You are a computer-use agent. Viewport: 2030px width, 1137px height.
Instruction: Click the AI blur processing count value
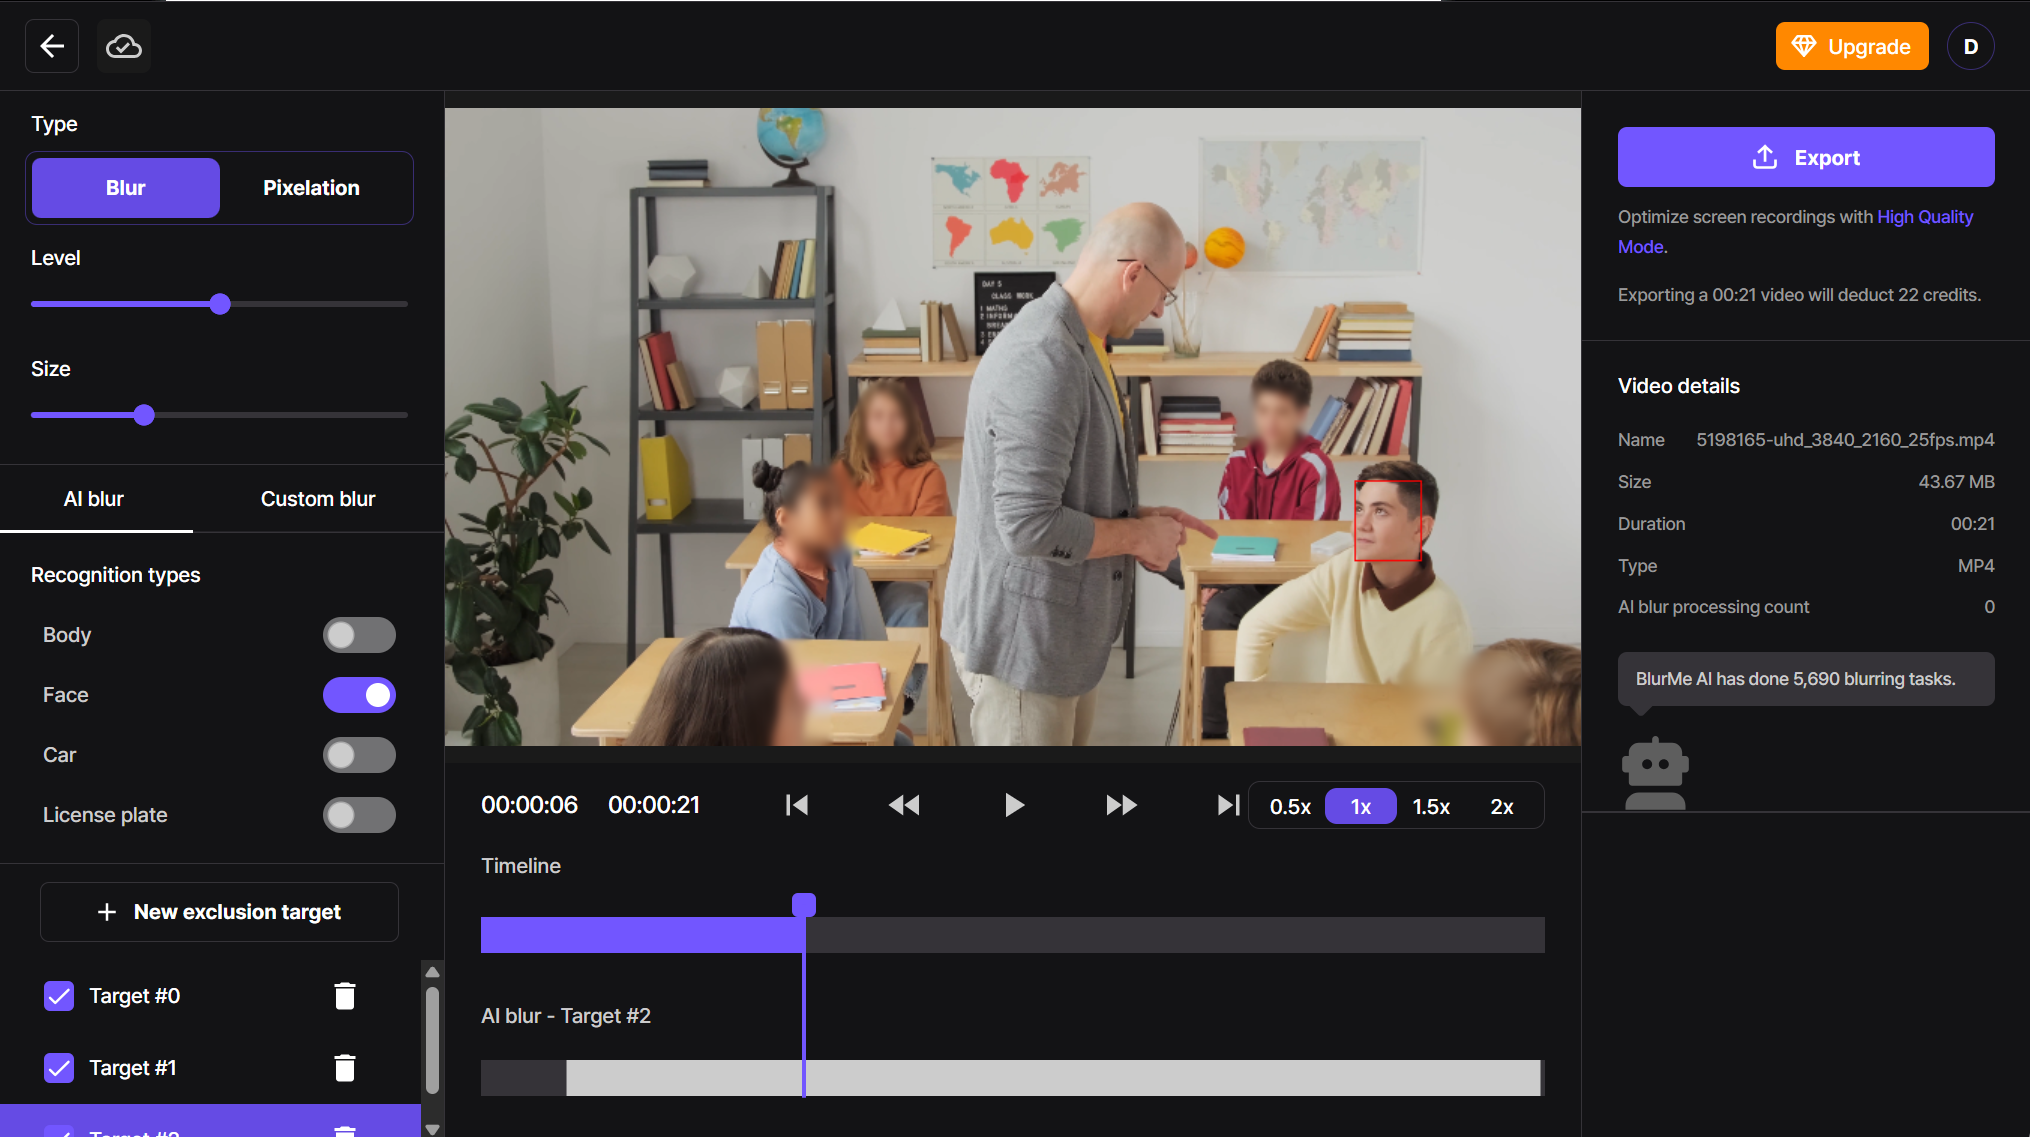coord(1989,607)
